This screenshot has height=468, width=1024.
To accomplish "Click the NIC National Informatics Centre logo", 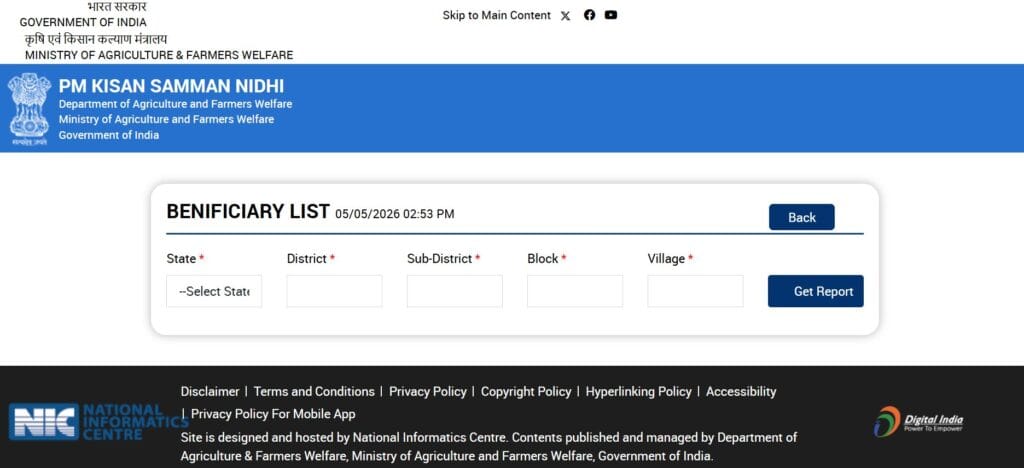I will pyautogui.click(x=98, y=422).
